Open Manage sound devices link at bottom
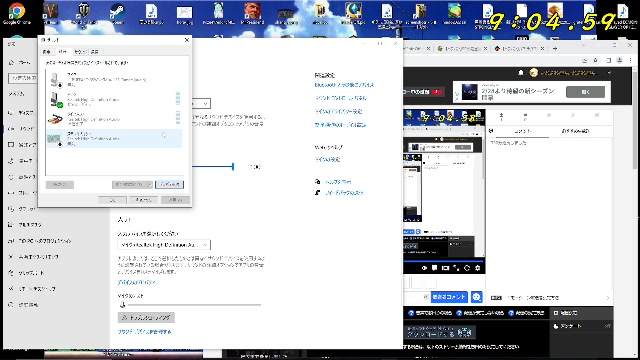640x360 pixels. [144, 332]
